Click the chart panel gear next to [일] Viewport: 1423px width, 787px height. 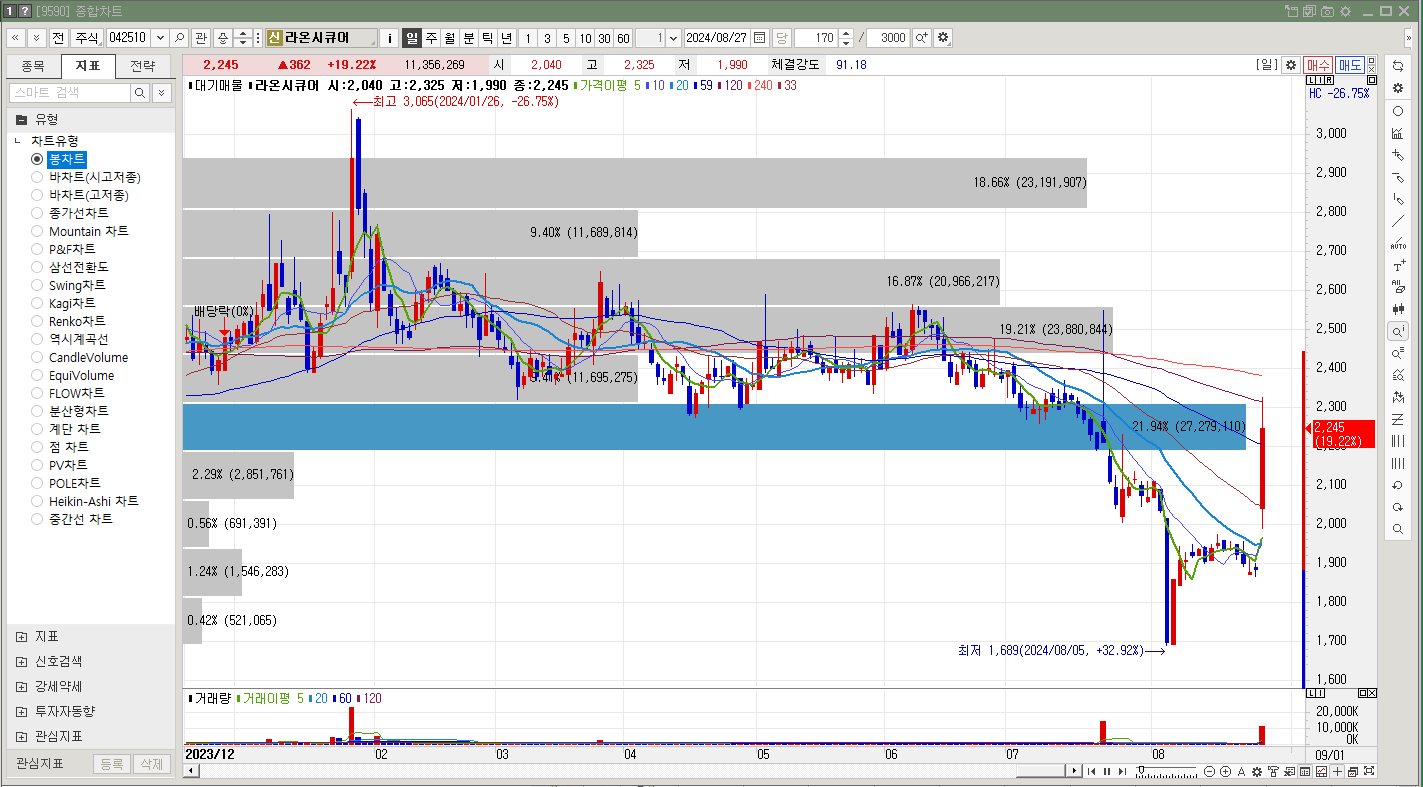click(1291, 64)
